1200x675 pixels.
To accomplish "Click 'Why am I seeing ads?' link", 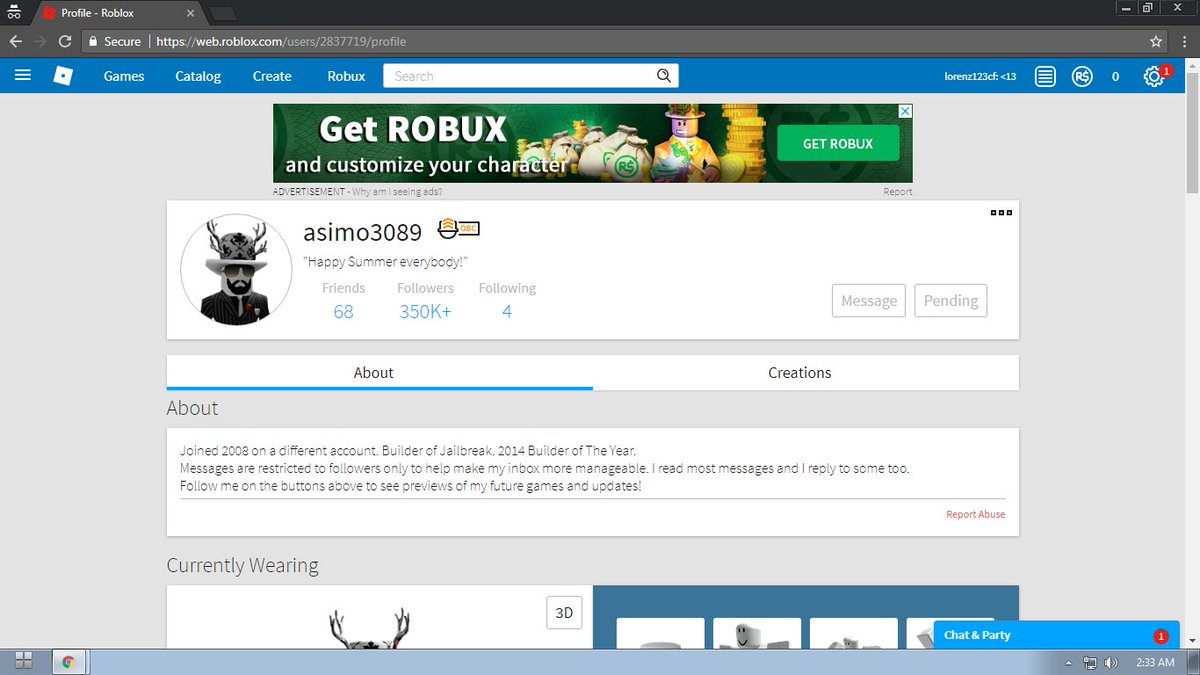I will (x=397, y=191).
